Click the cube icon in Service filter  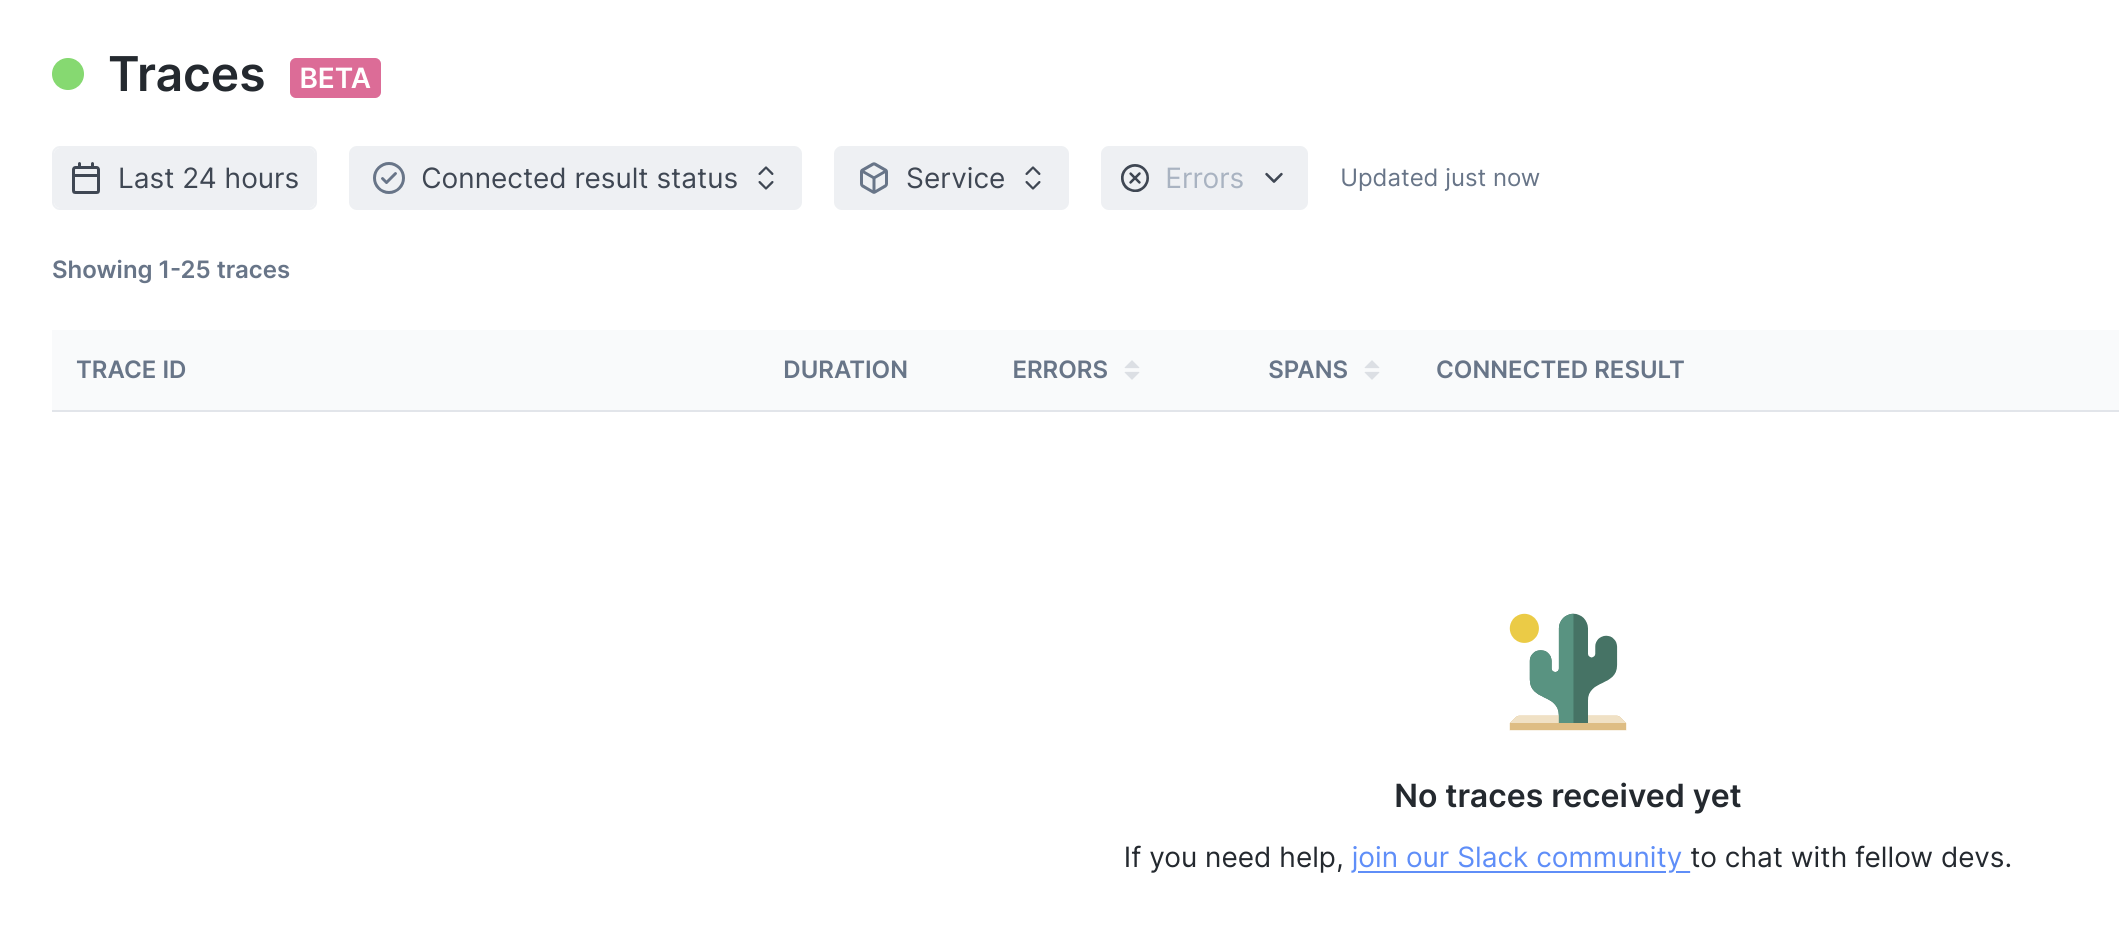874,178
